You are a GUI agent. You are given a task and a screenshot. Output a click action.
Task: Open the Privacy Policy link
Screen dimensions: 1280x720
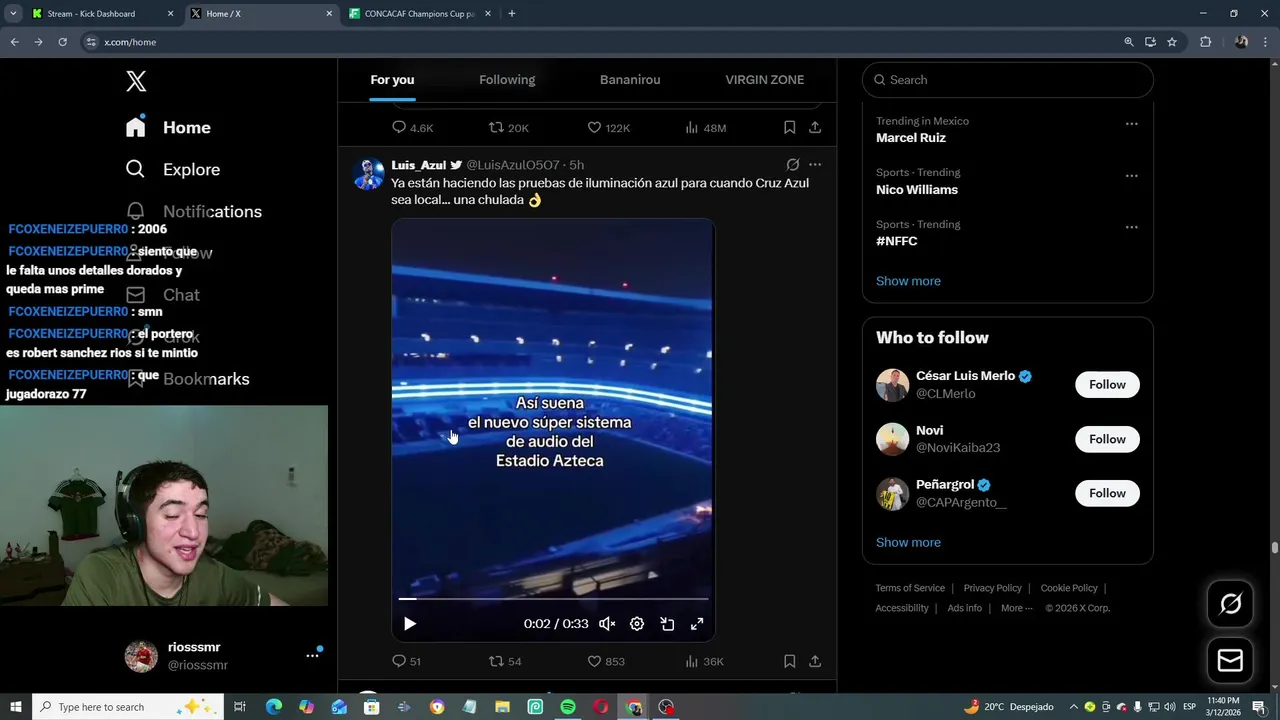tap(992, 588)
